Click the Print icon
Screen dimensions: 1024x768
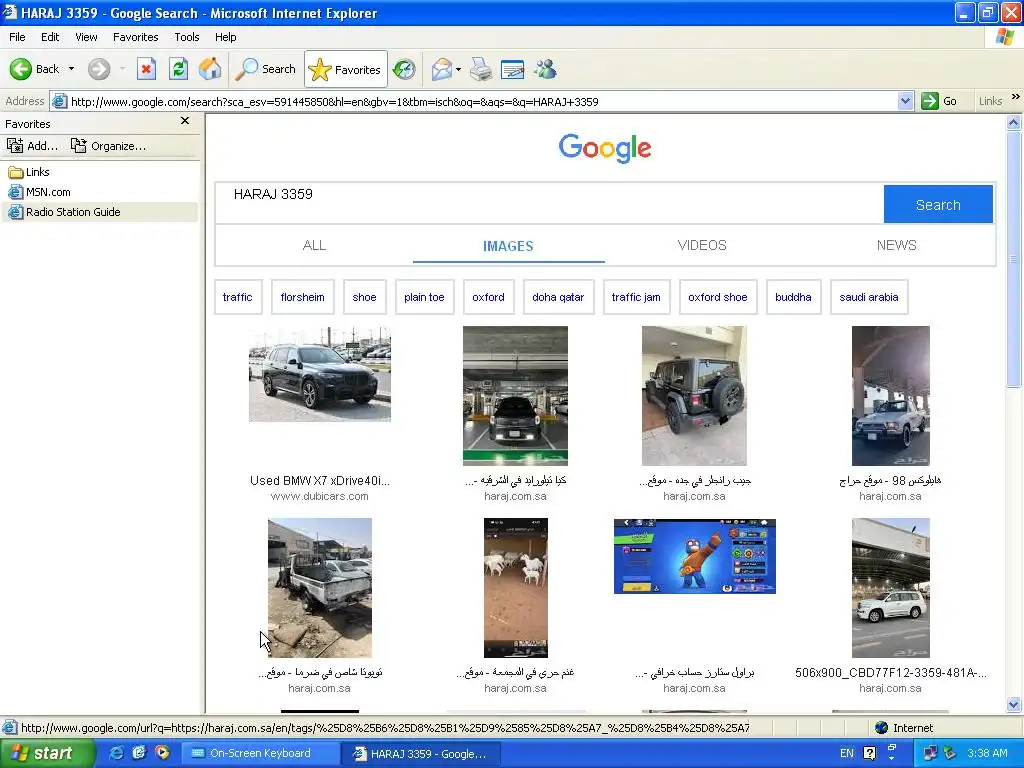[481, 69]
